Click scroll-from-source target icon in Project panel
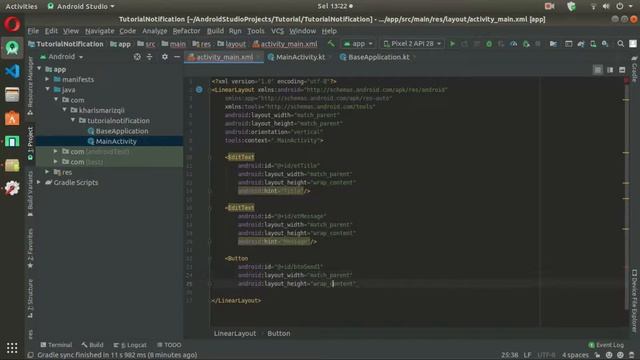Screen dimensions: 640x360 [x=137, y=57]
